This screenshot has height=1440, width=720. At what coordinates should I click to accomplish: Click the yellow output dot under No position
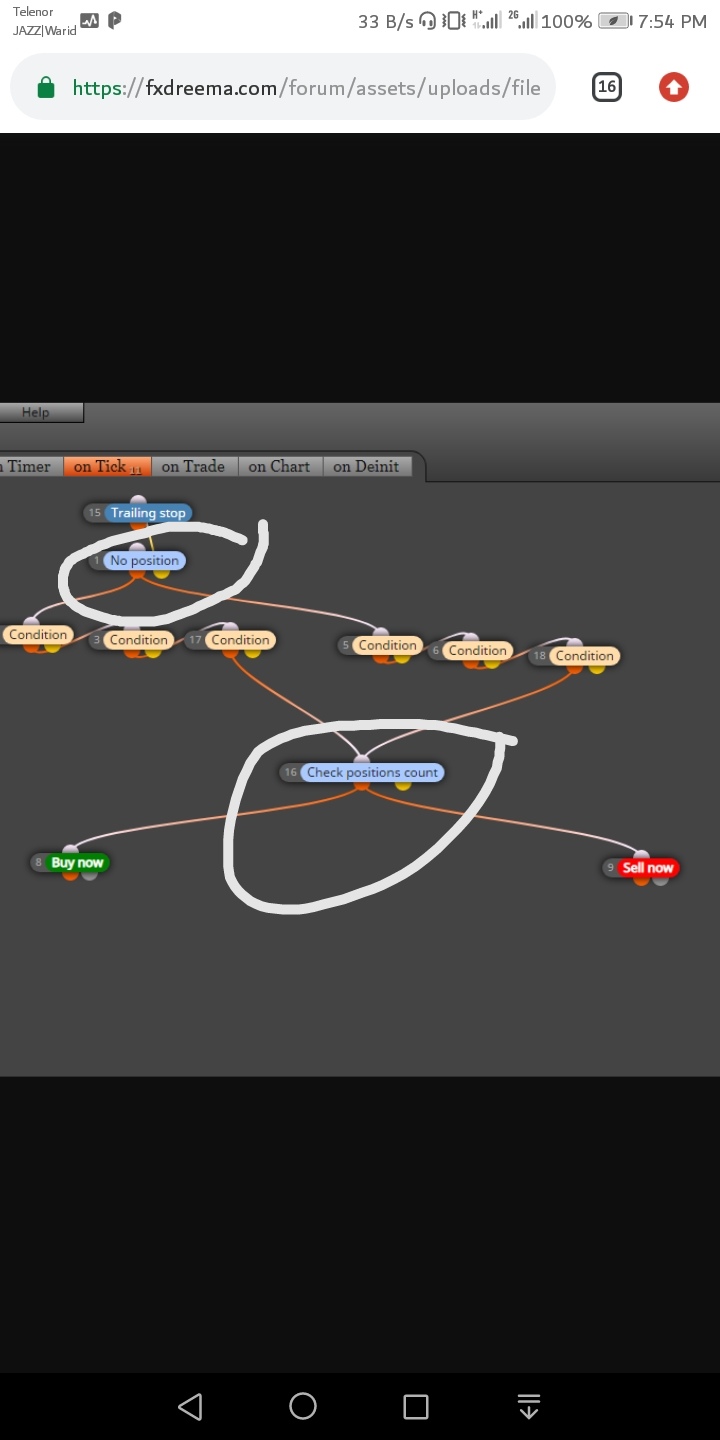click(162, 572)
